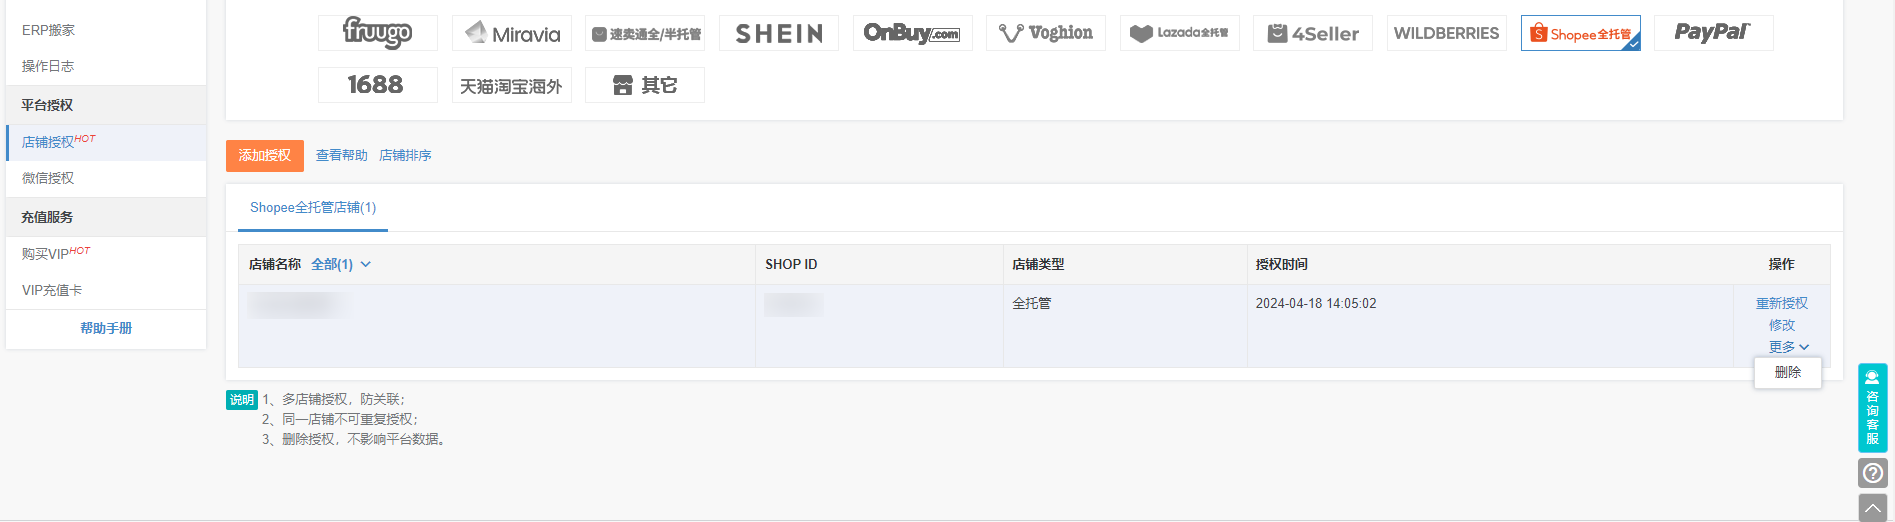Click the orange 添加授权 button

(265, 155)
